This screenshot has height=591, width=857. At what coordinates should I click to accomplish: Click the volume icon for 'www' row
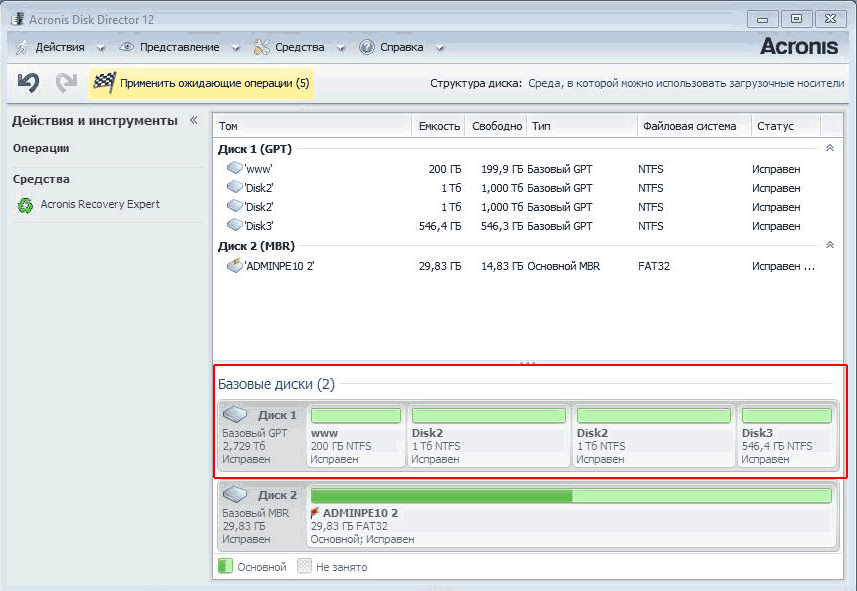coord(234,168)
